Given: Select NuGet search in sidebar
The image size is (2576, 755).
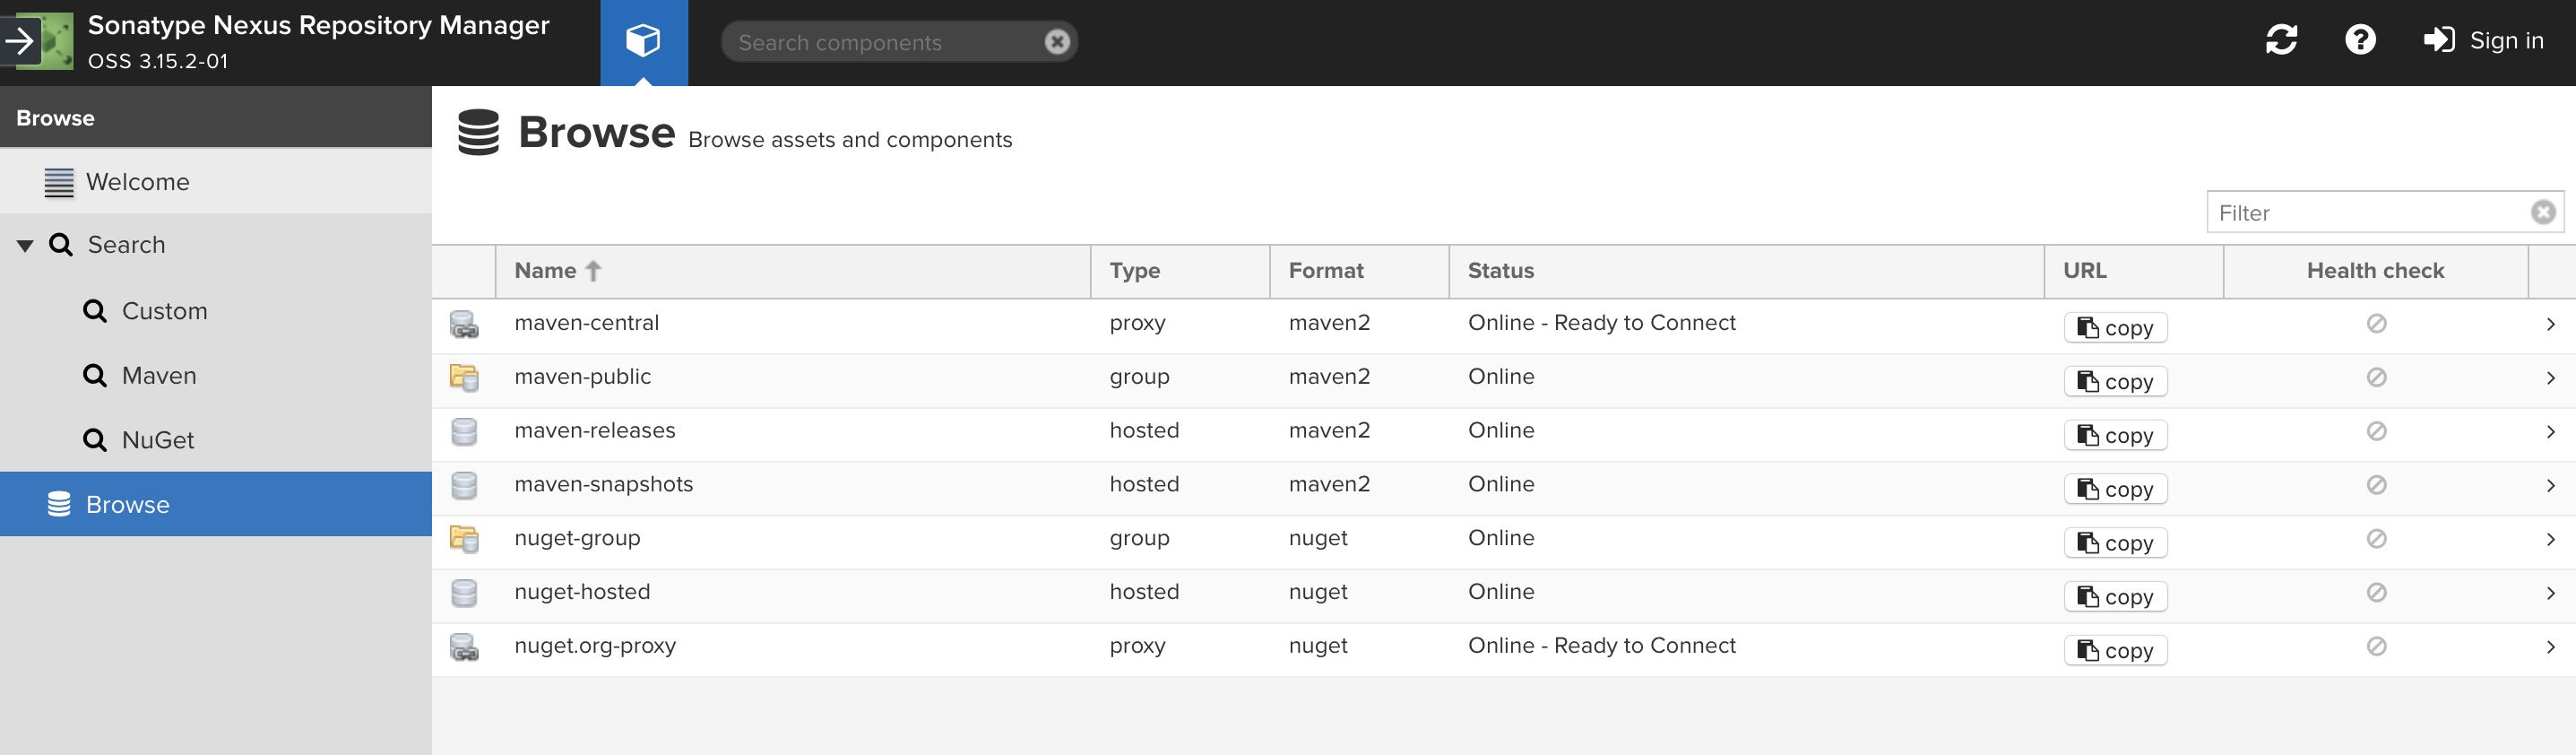Looking at the screenshot, I should [x=157, y=440].
